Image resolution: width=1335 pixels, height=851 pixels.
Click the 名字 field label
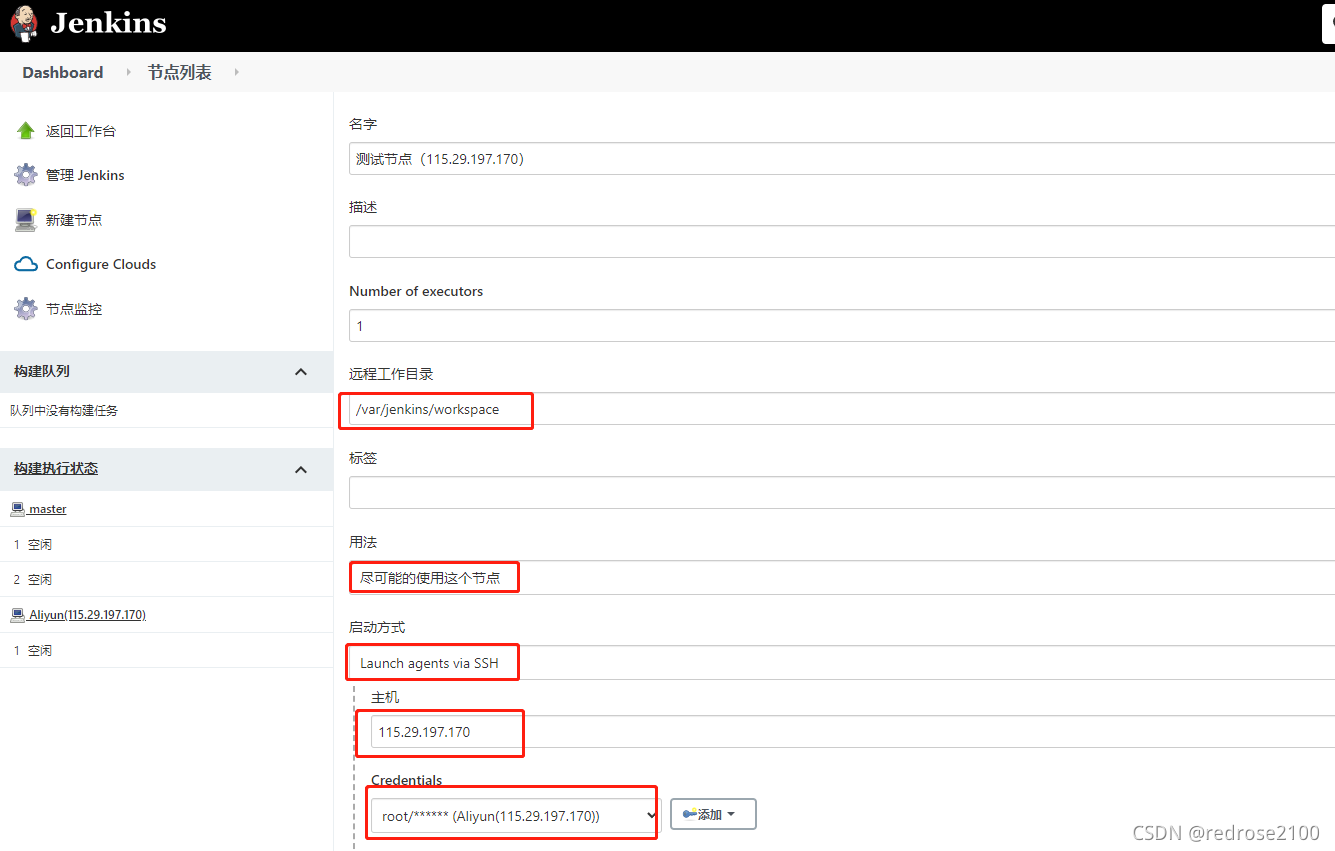[363, 124]
